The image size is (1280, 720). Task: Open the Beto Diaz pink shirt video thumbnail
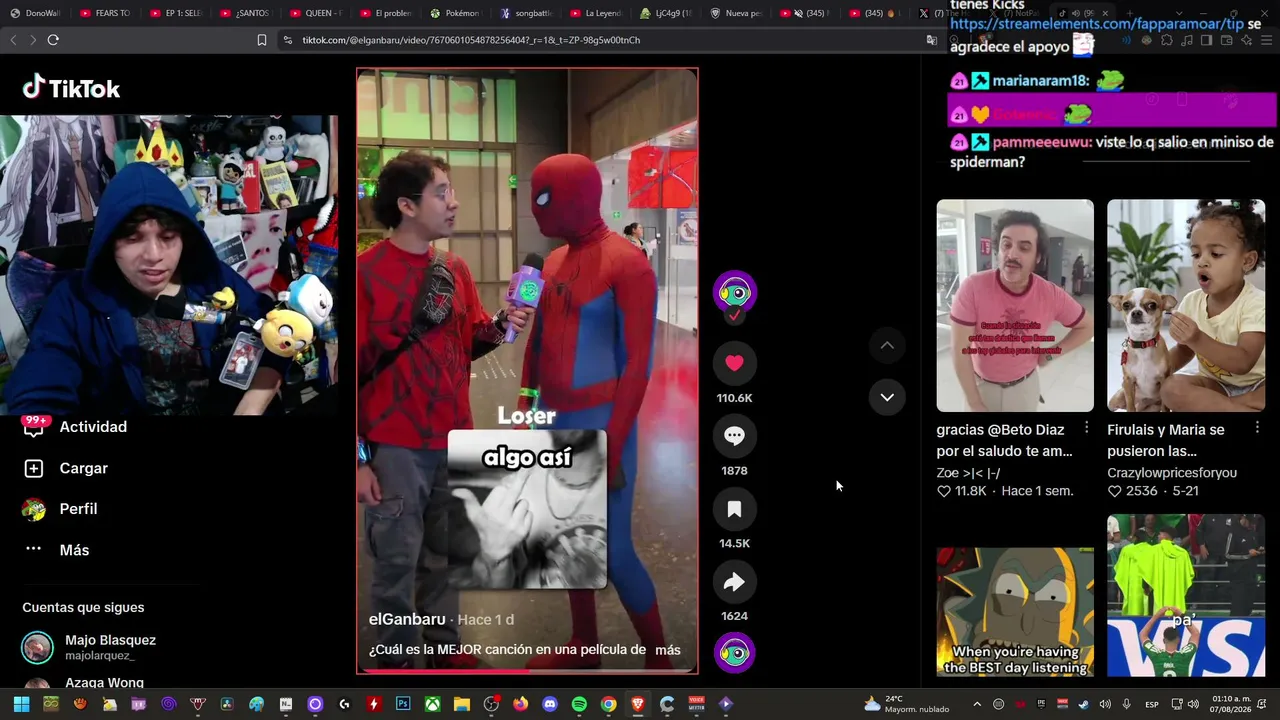(1015, 305)
